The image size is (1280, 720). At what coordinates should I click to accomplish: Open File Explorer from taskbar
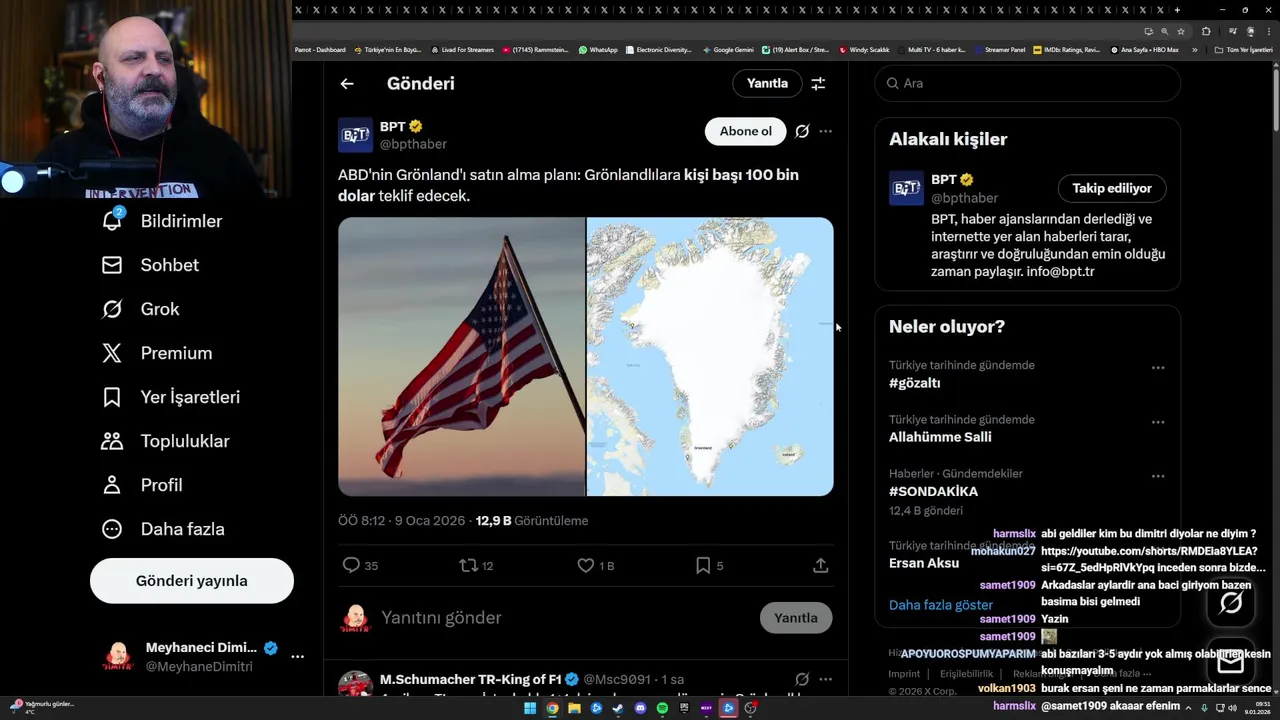(574, 708)
